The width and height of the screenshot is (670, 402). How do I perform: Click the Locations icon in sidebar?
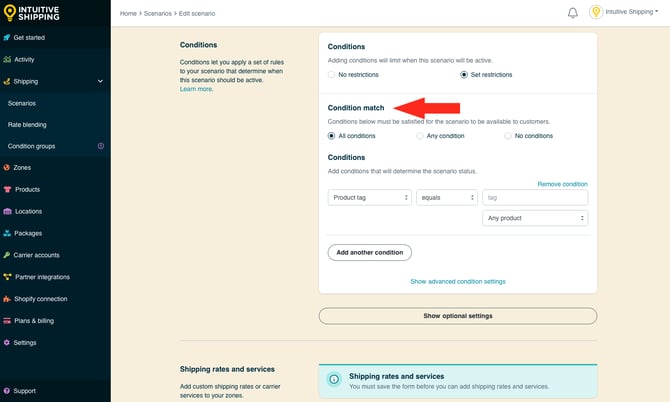pos(8,211)
